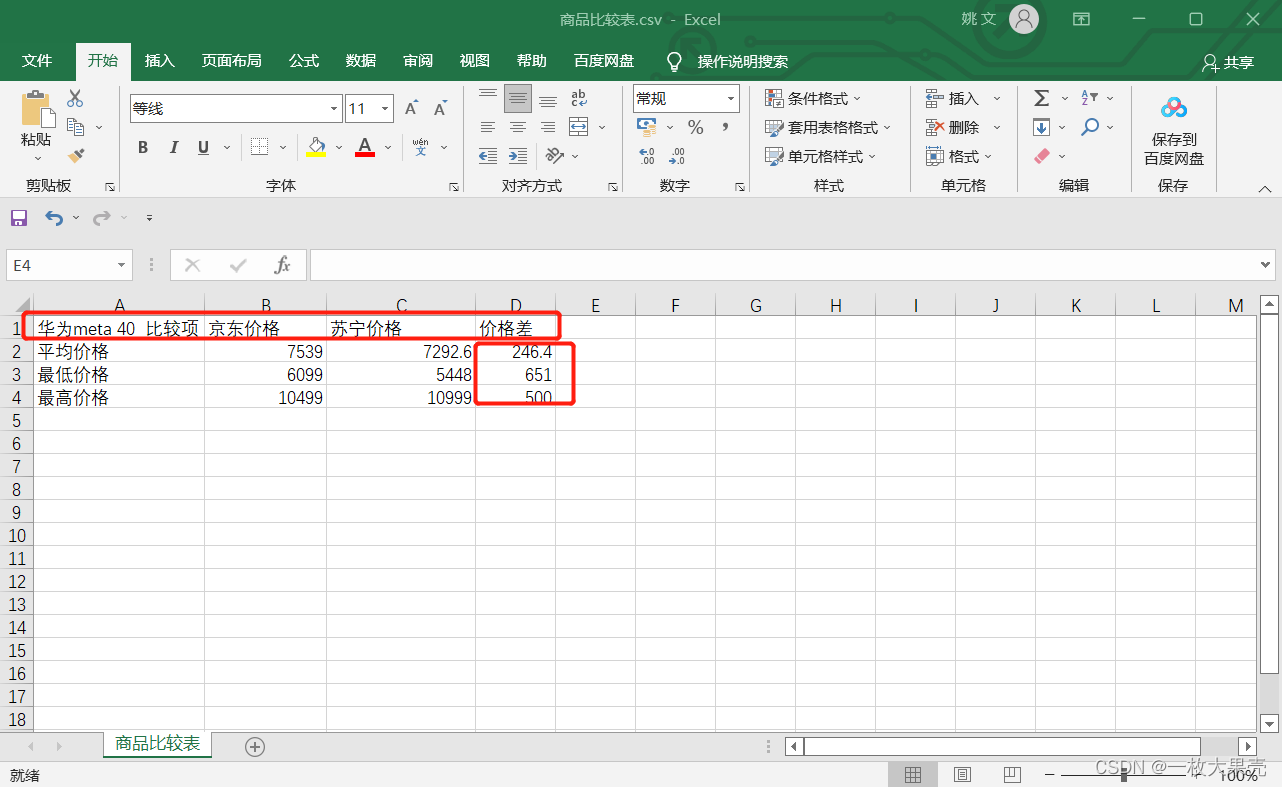Open the File (文件) tab
This screenshot has width=1282, height=787.
tap(37, 61)
